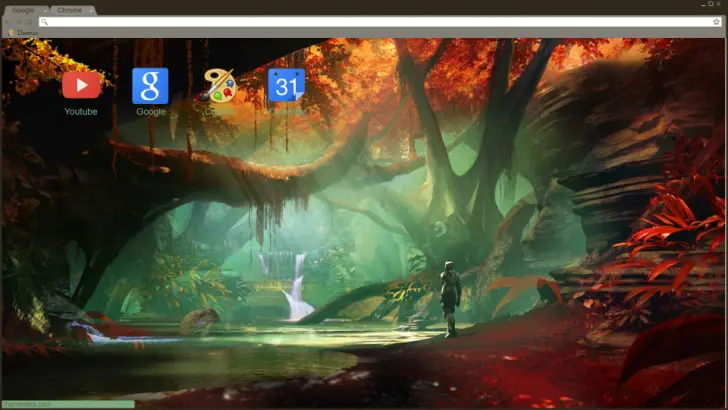Click the Youtube text label under the icon
The height and width of the screenshot is (410, 728).
81,112
